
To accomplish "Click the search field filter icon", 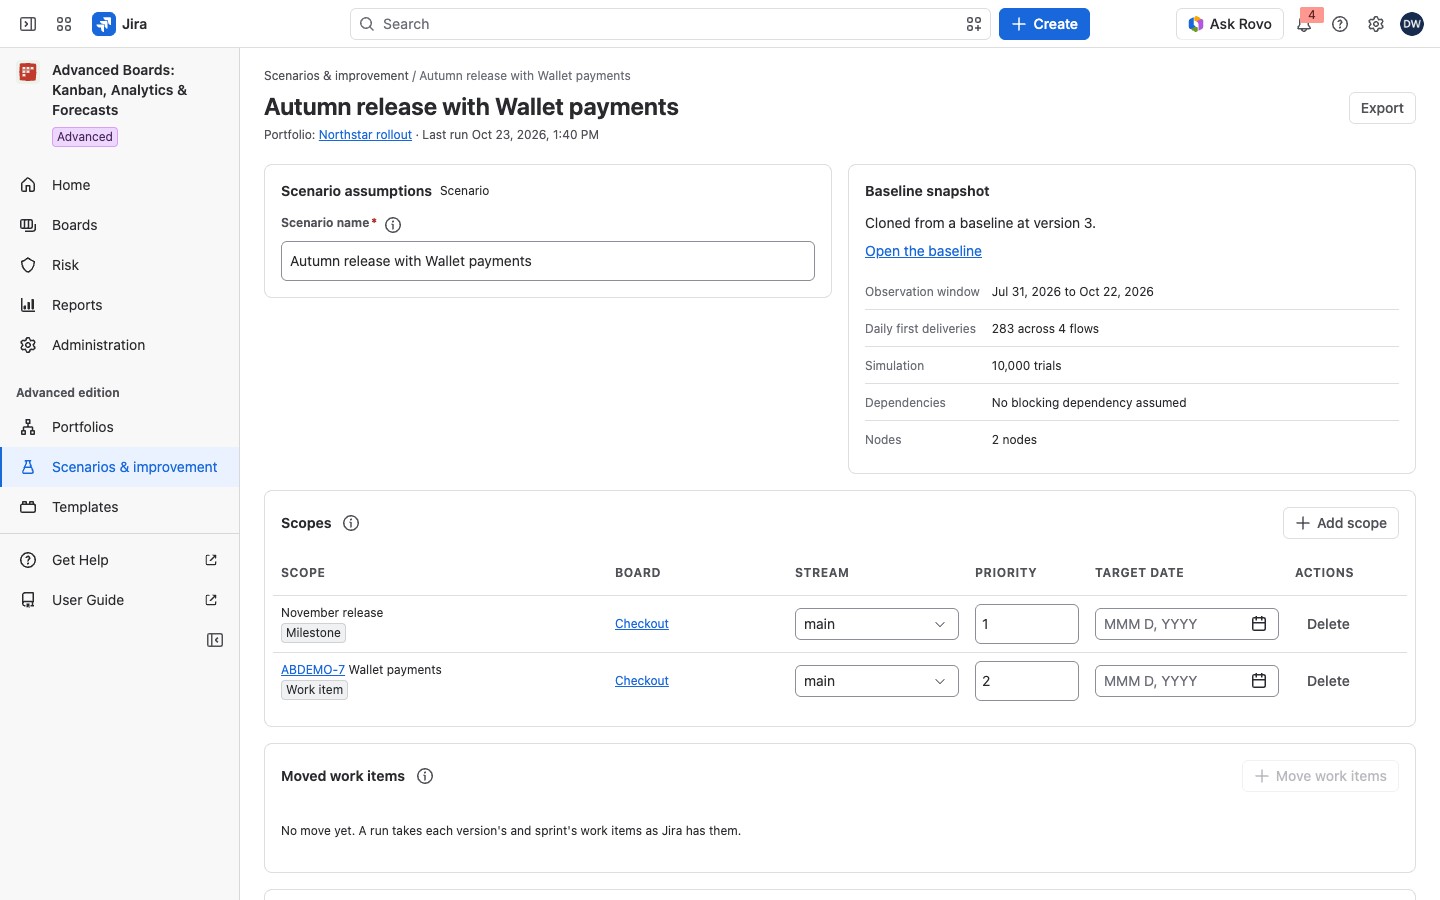I will [x=974, y=24].
